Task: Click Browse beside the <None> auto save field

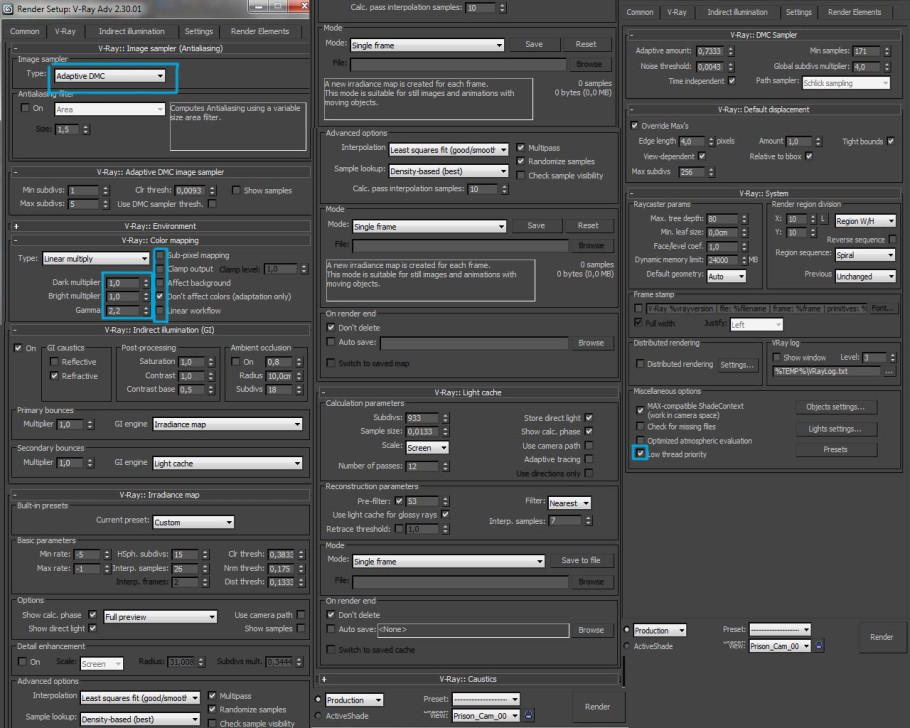Action: [x=591, y=630]
